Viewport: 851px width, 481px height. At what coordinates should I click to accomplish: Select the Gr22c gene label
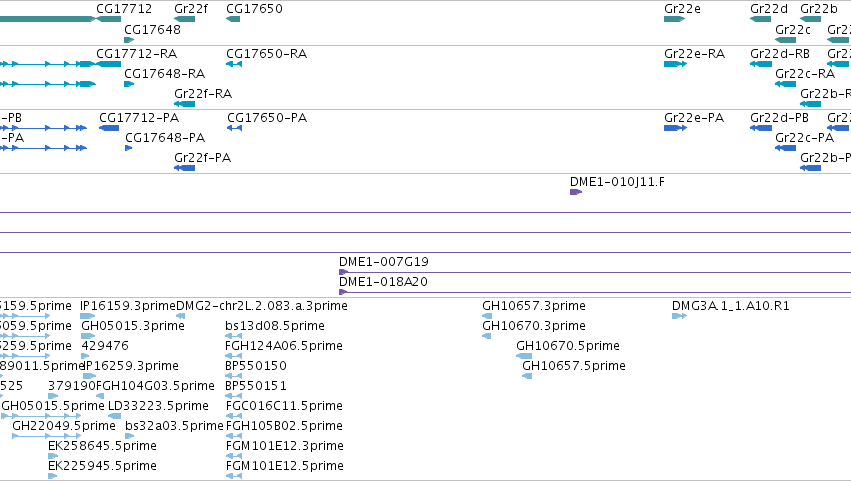793,29
